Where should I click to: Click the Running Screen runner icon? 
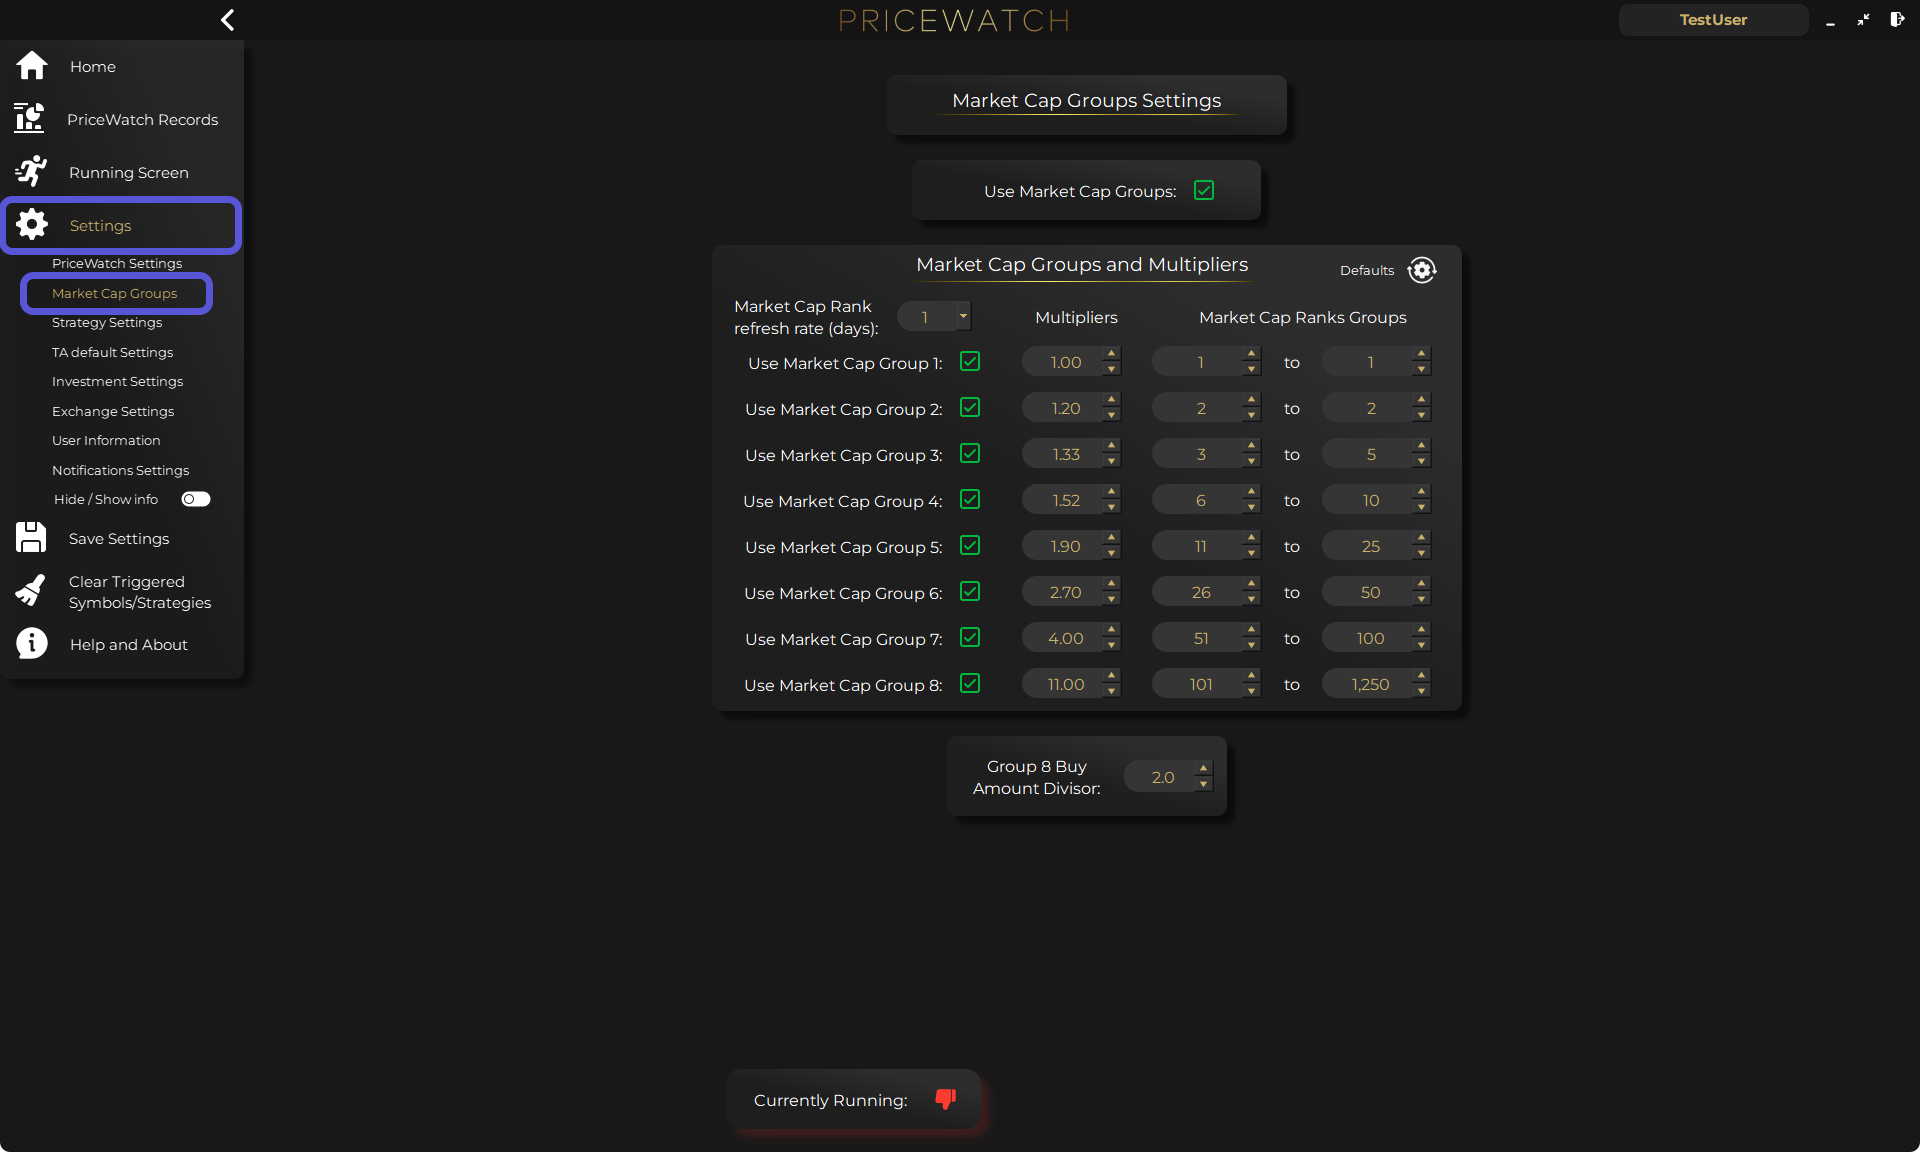(x=32, y=172)
